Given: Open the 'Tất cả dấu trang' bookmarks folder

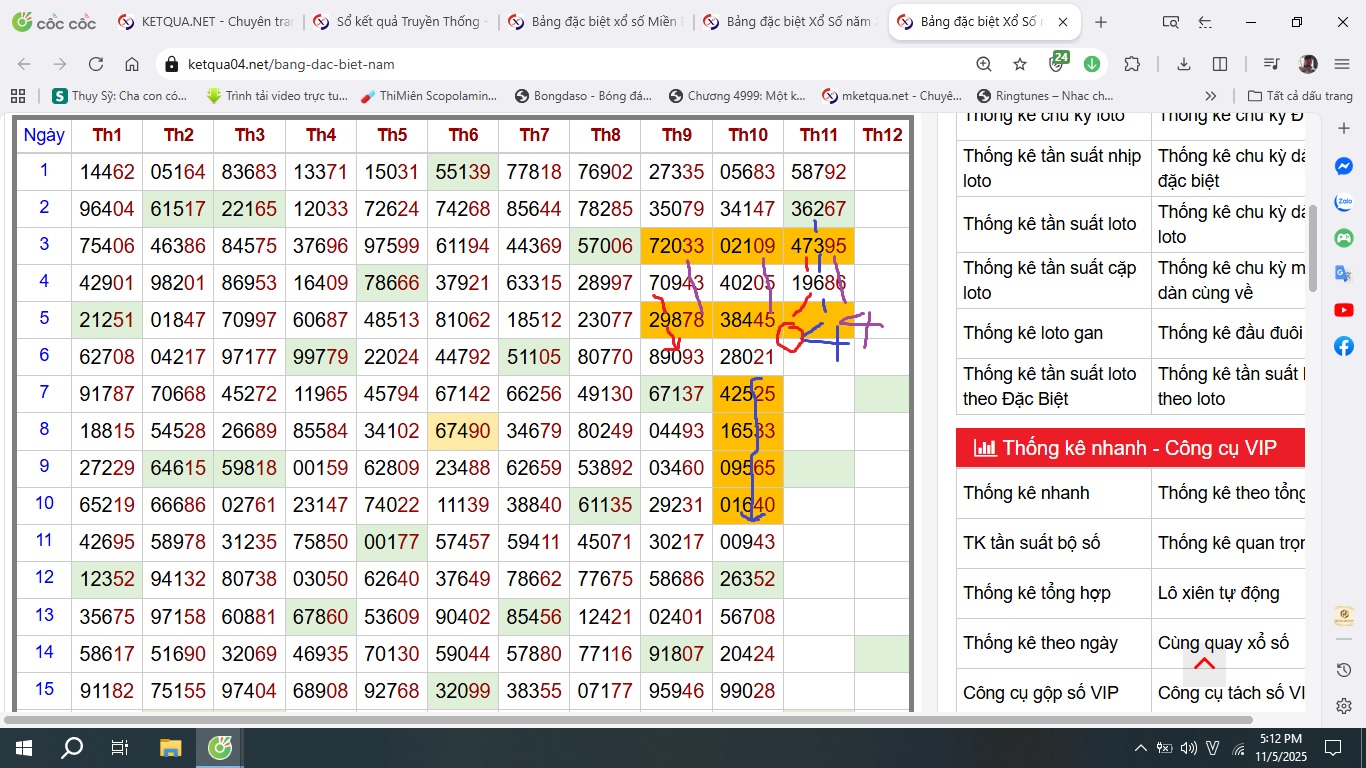Looking at the screenshot, I should (x=1300, y=96).
